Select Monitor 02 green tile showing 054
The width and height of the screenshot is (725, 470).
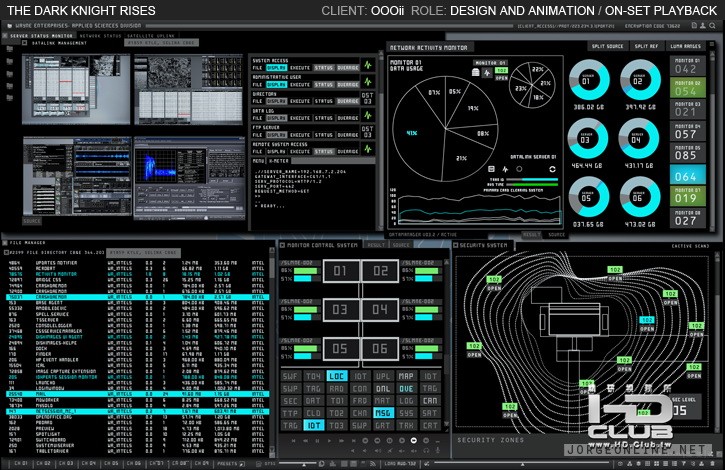click(688, 88)
